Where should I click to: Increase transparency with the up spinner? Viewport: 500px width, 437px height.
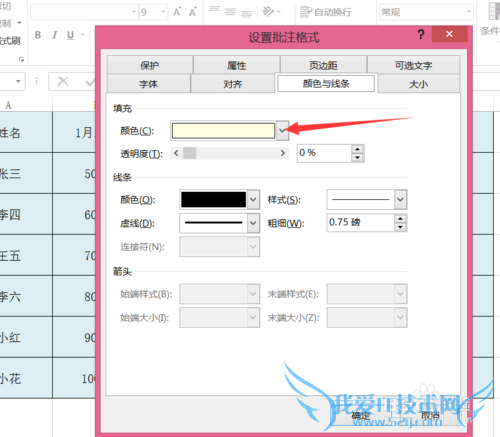(x=358, y=149)
